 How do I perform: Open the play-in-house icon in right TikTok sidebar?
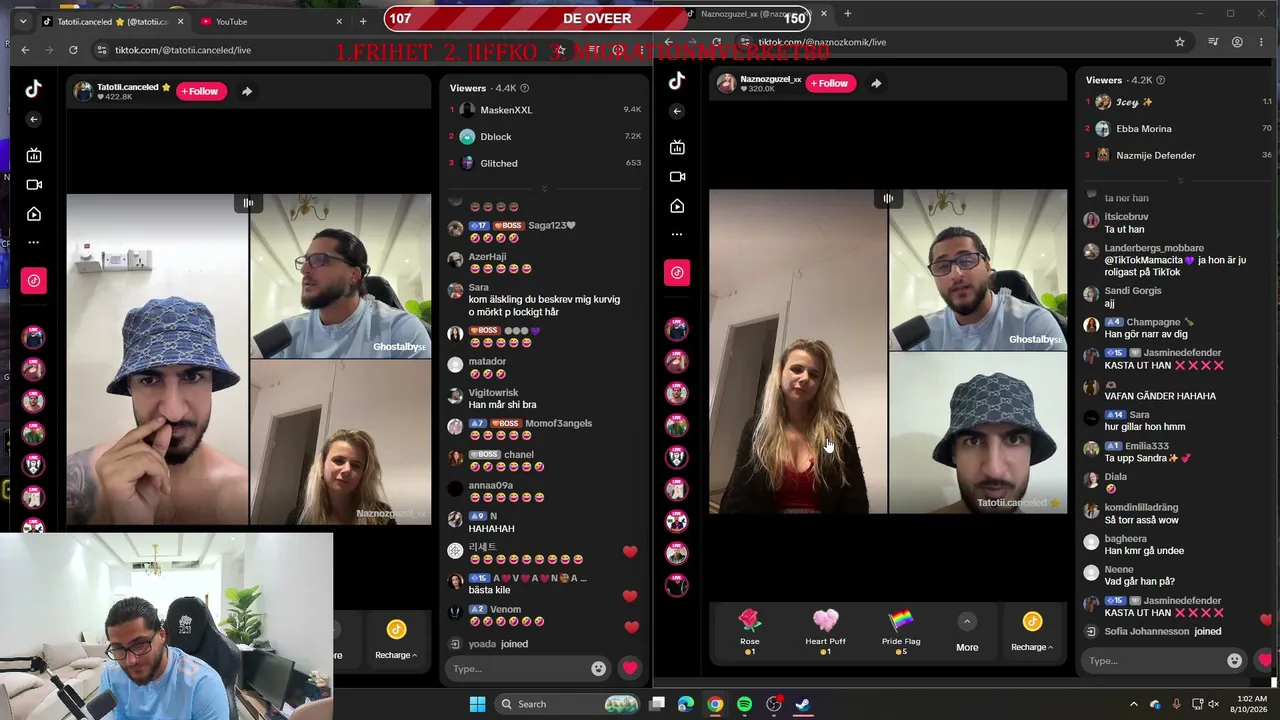[677, 206]
